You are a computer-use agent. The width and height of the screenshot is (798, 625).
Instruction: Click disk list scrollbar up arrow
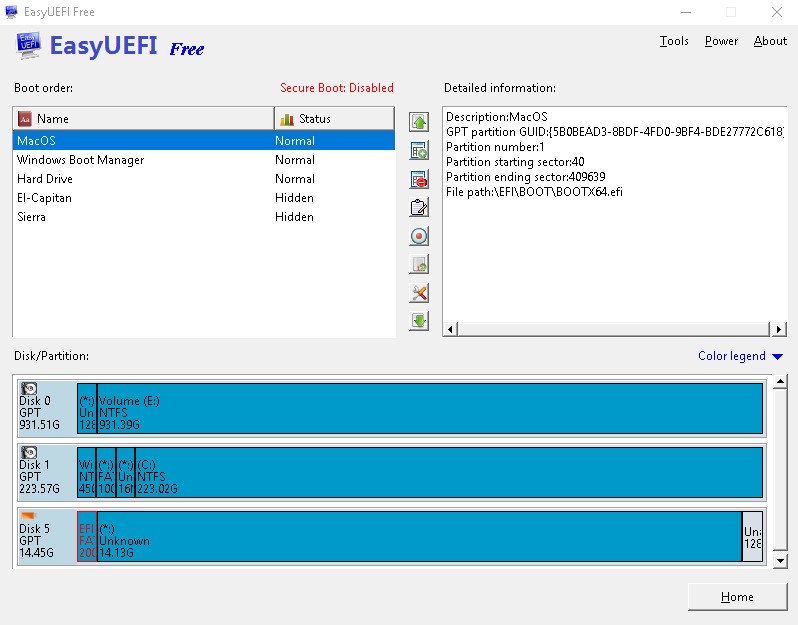tap(780, 382)
